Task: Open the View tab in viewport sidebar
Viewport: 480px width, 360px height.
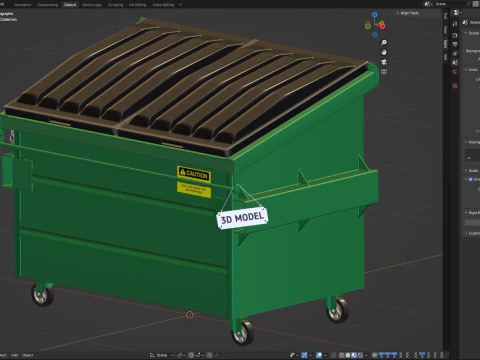Action: (445, 29)
